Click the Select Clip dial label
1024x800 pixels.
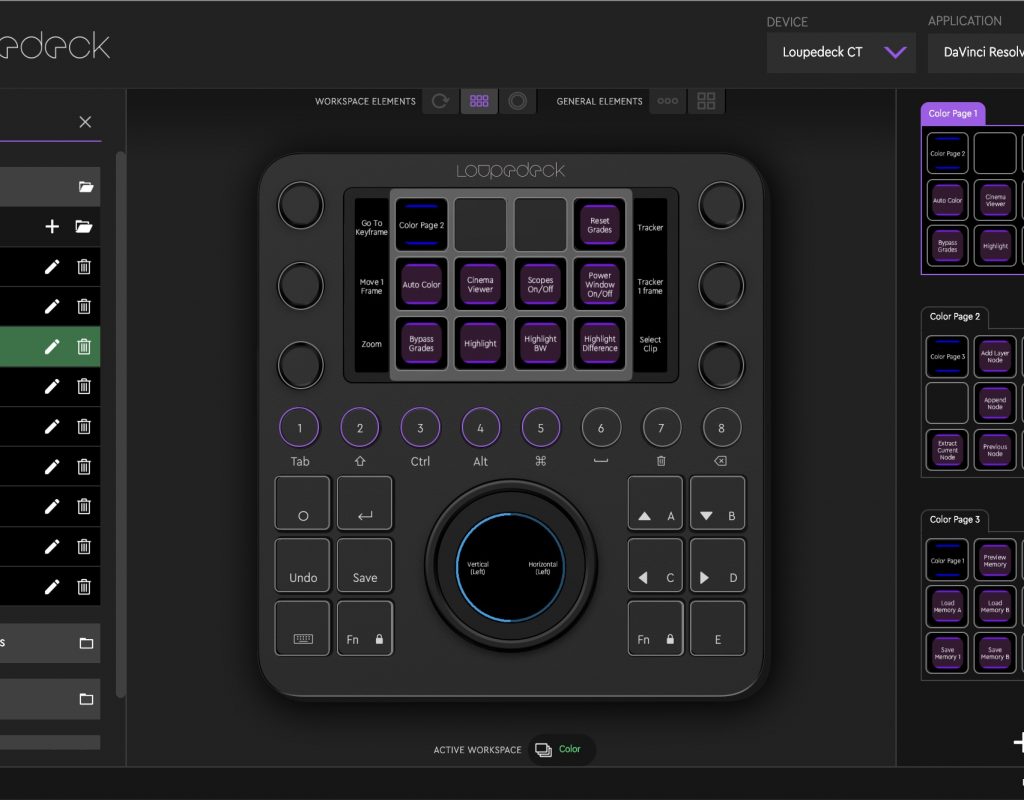[650, 344]
